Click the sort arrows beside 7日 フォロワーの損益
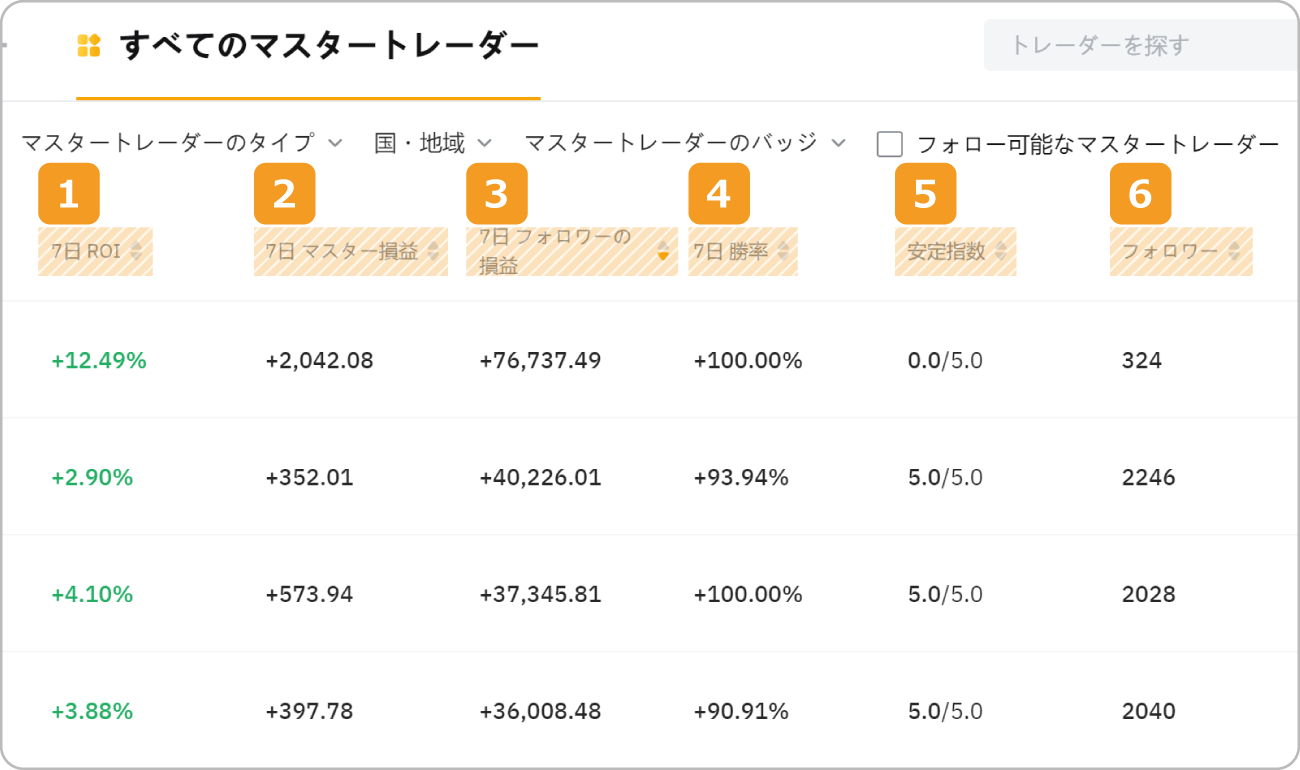Screen dimensions: 1300x770 pyautogui.click(x=662, y=251)
